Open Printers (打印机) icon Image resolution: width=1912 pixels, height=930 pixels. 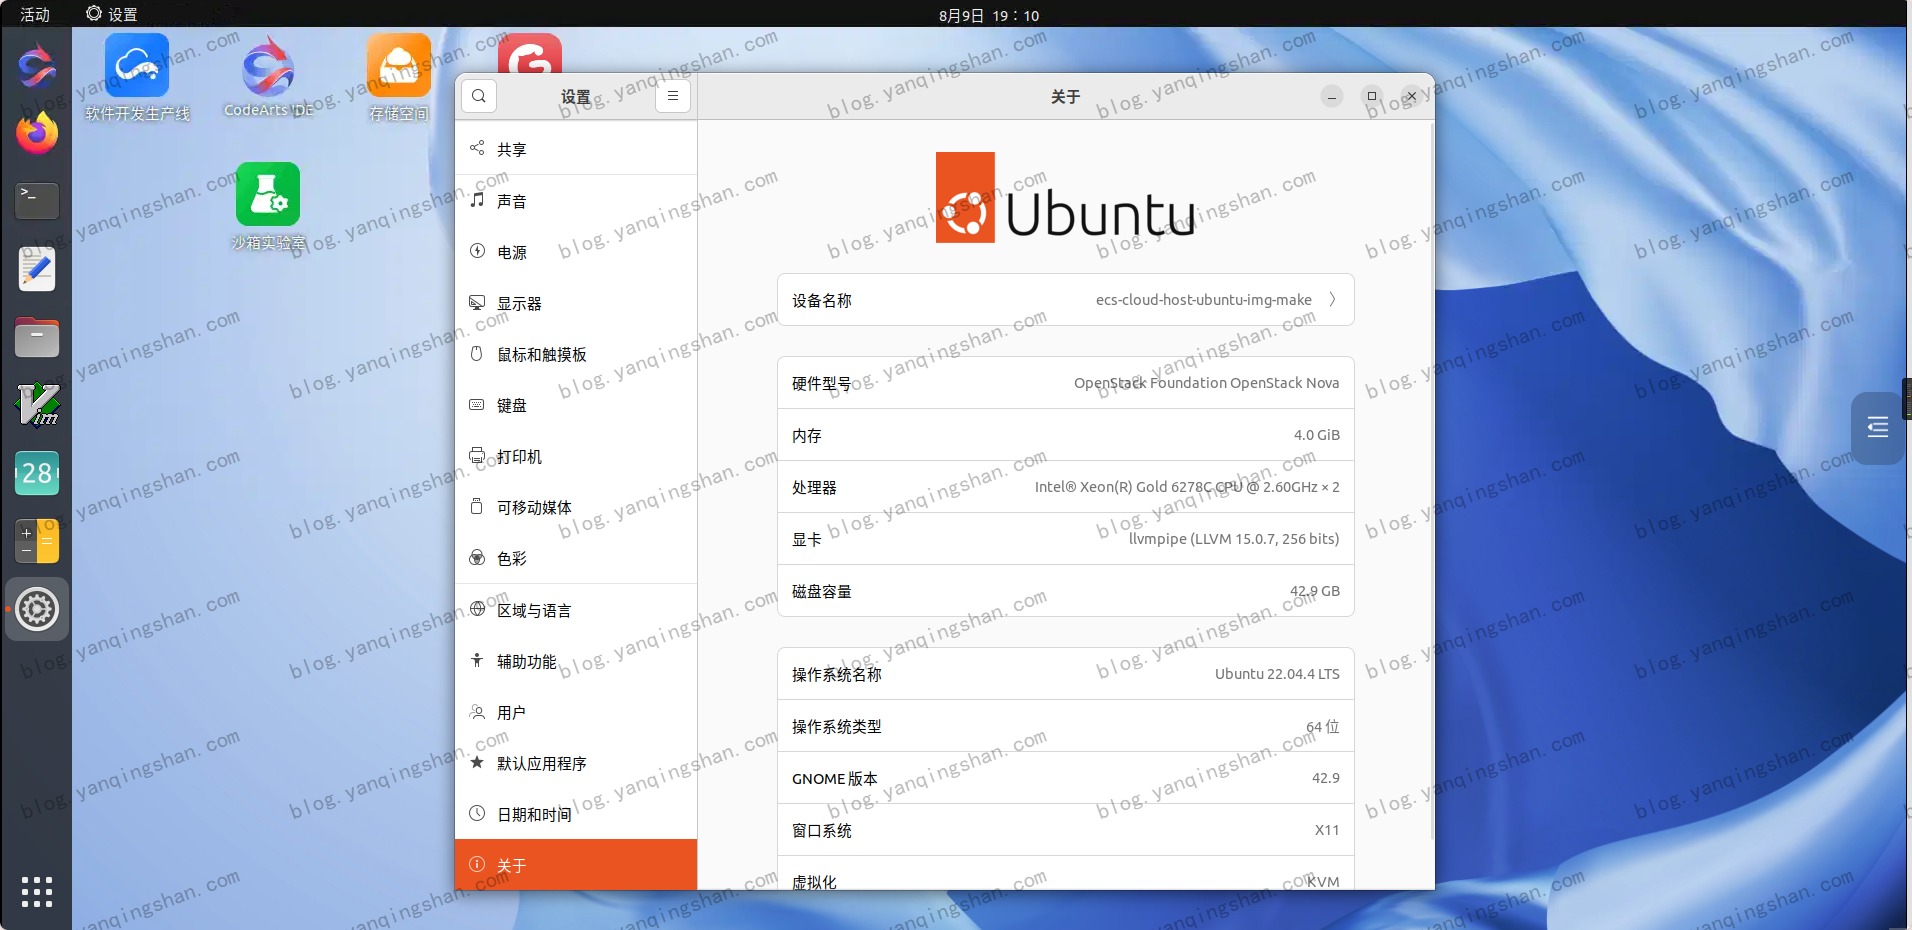pos(477,455)
